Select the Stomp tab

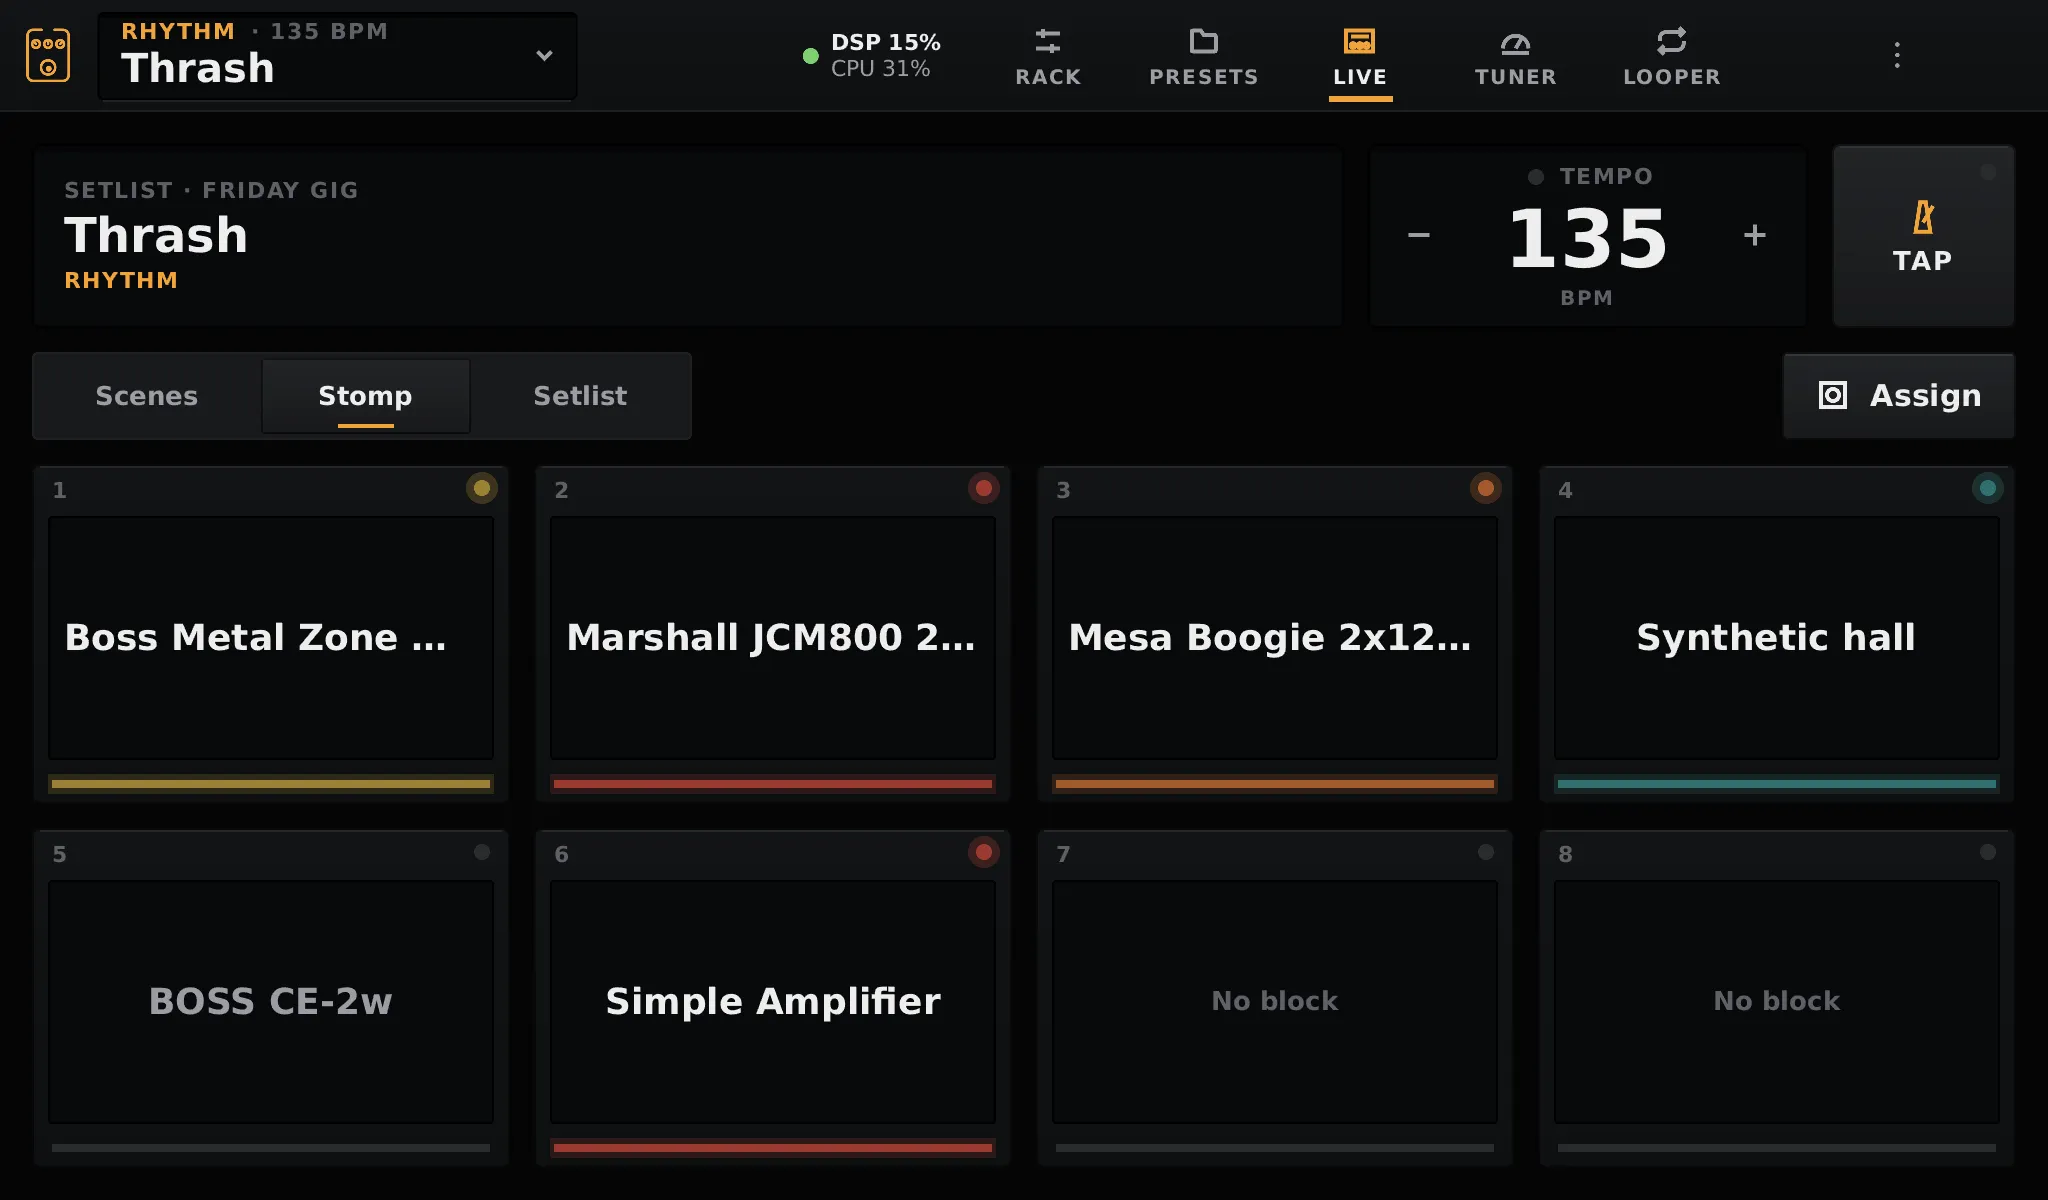[x=365, y=396]
